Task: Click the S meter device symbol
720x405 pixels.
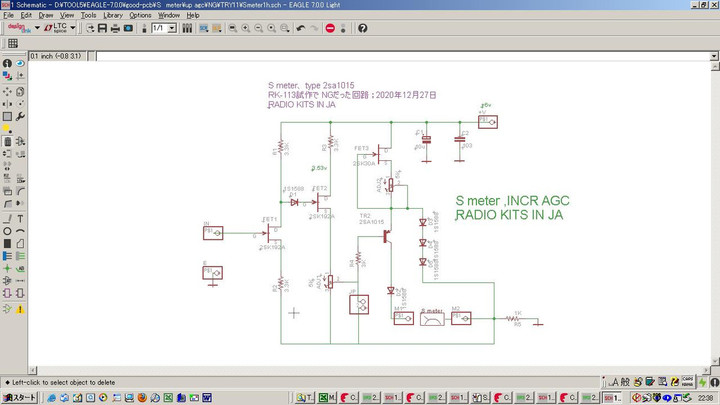Action: click(x=432, y=318)
